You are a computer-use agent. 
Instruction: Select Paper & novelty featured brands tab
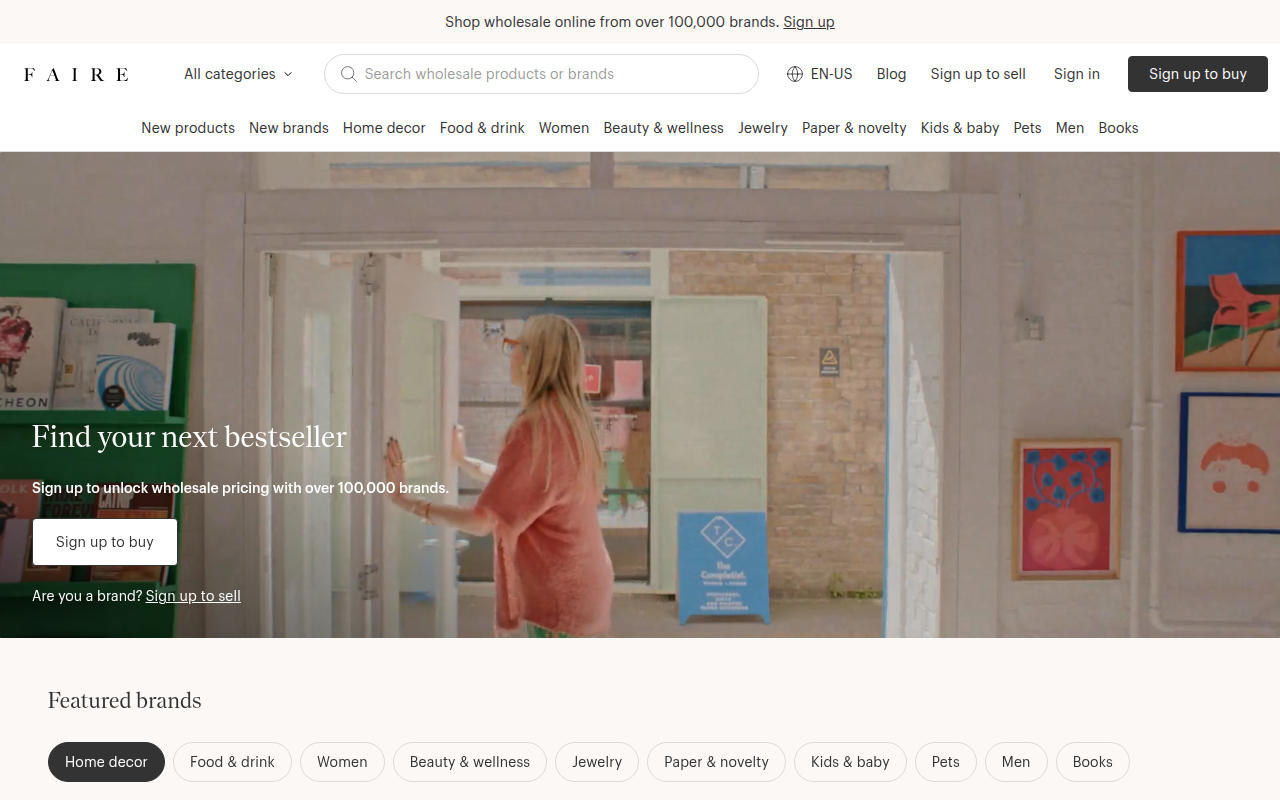point(717,762)
